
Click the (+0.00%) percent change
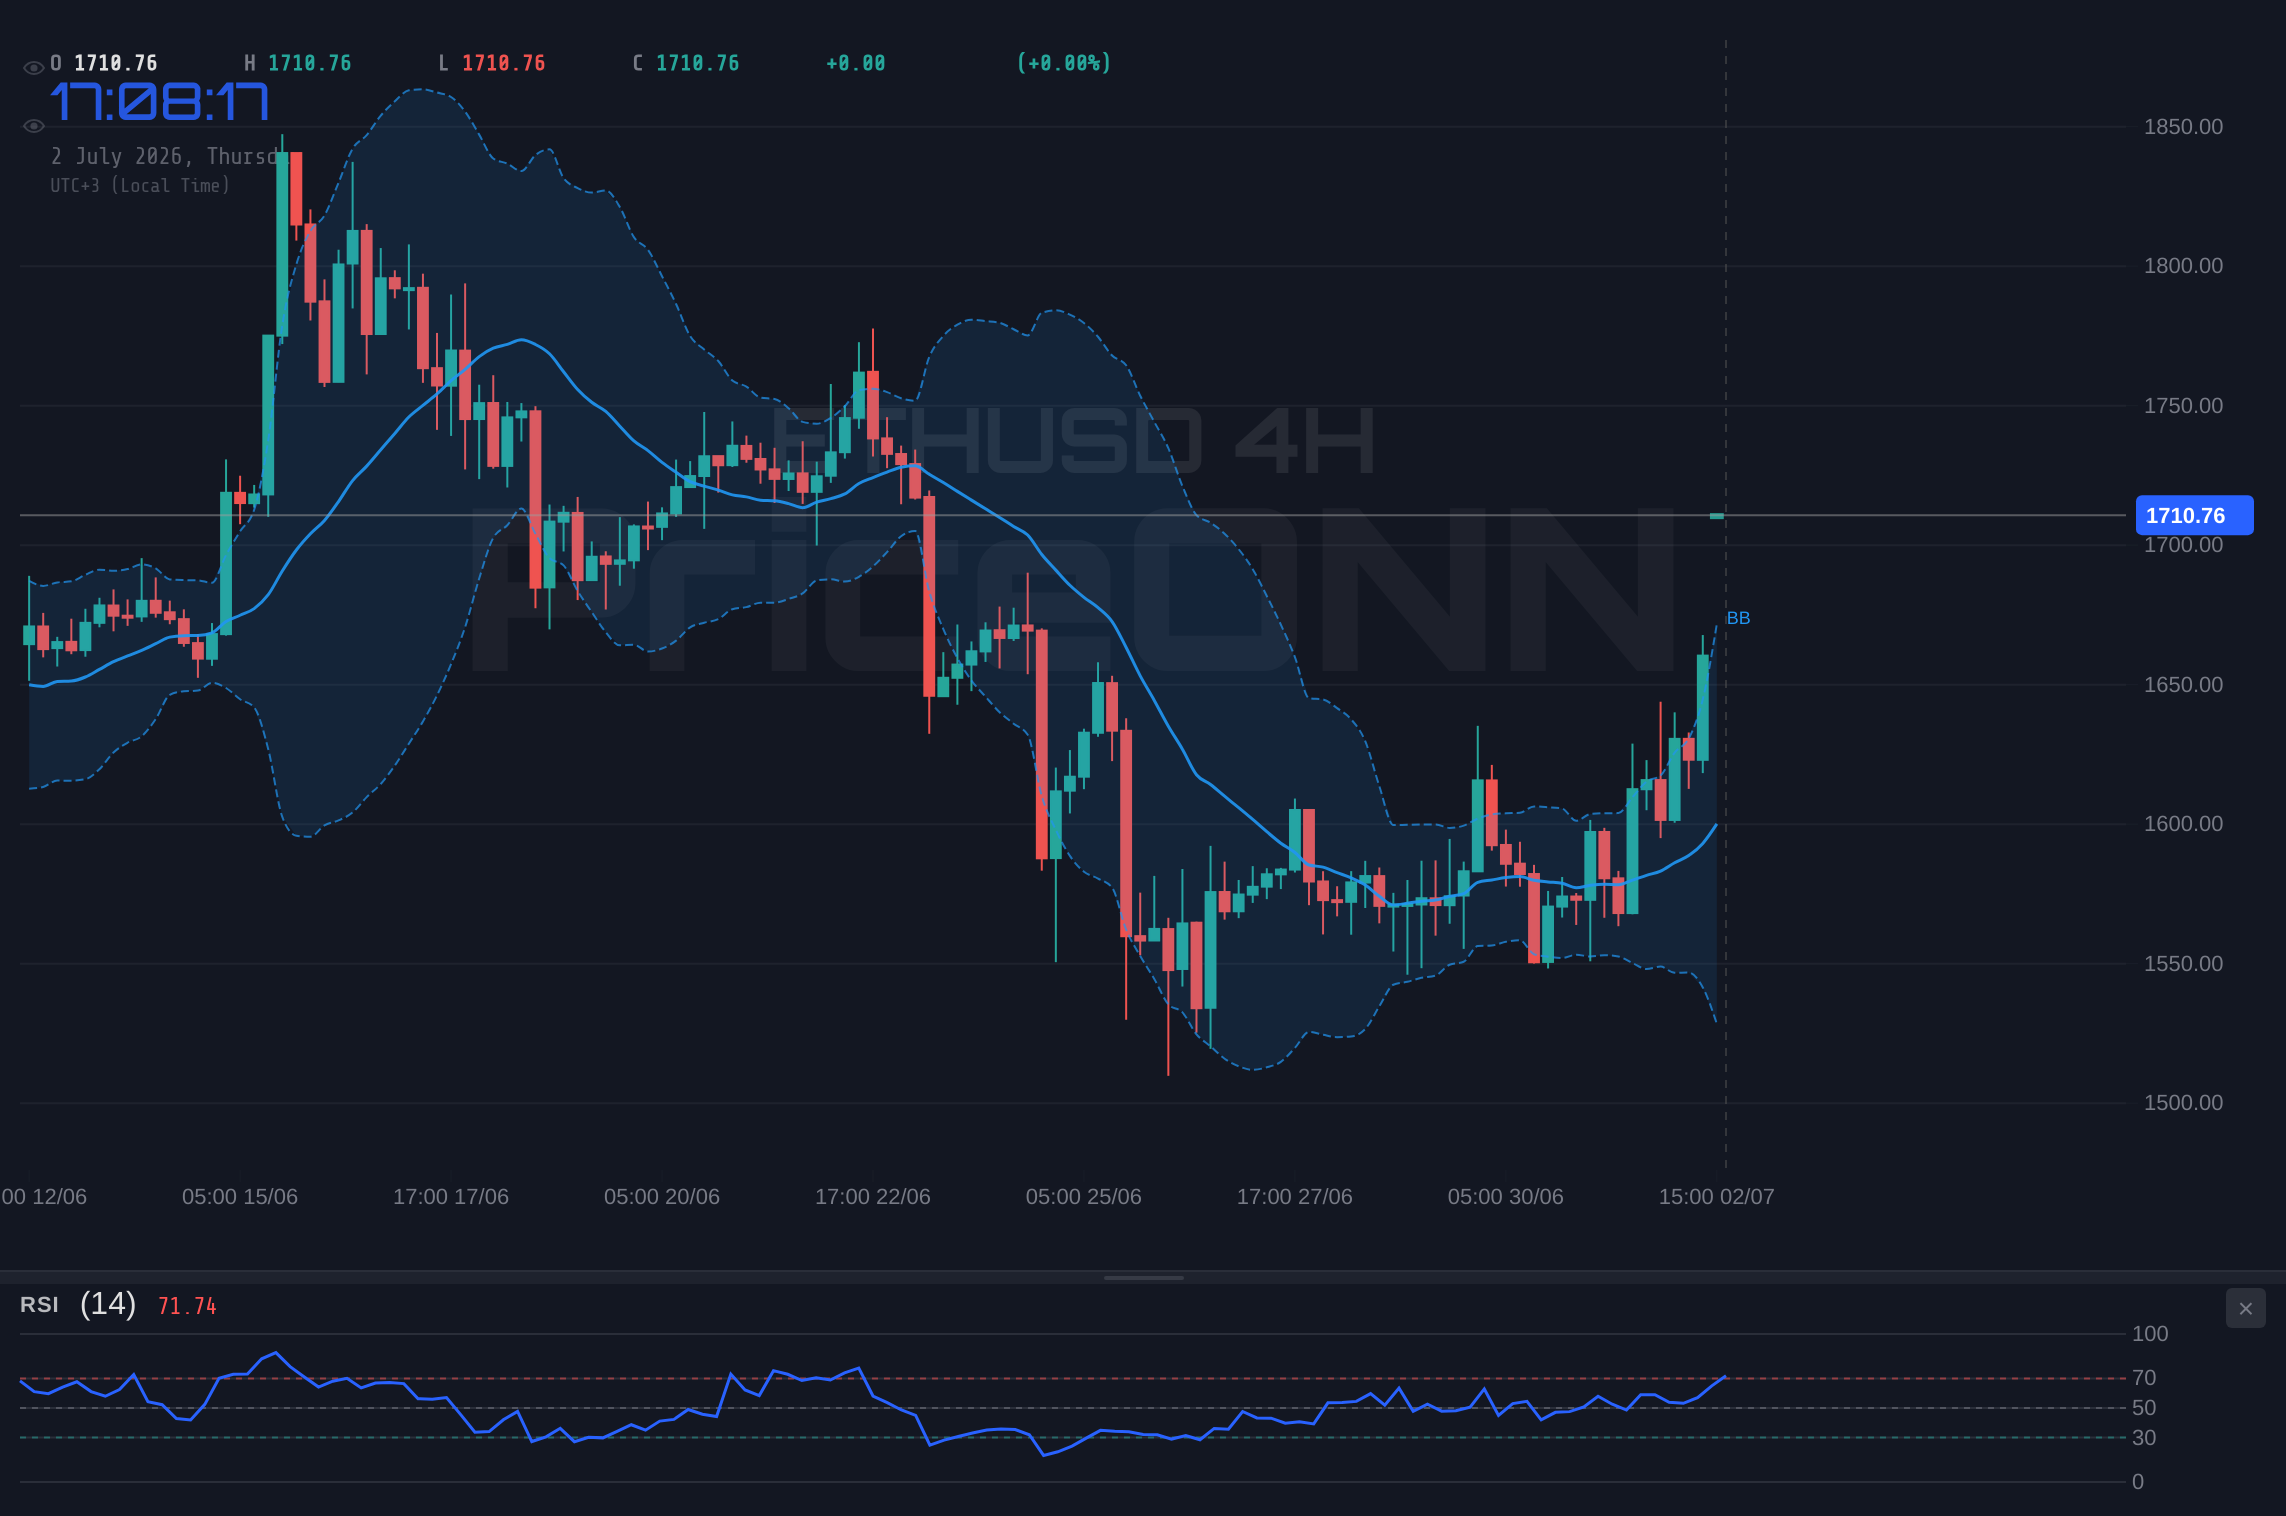coord(1064,63)
